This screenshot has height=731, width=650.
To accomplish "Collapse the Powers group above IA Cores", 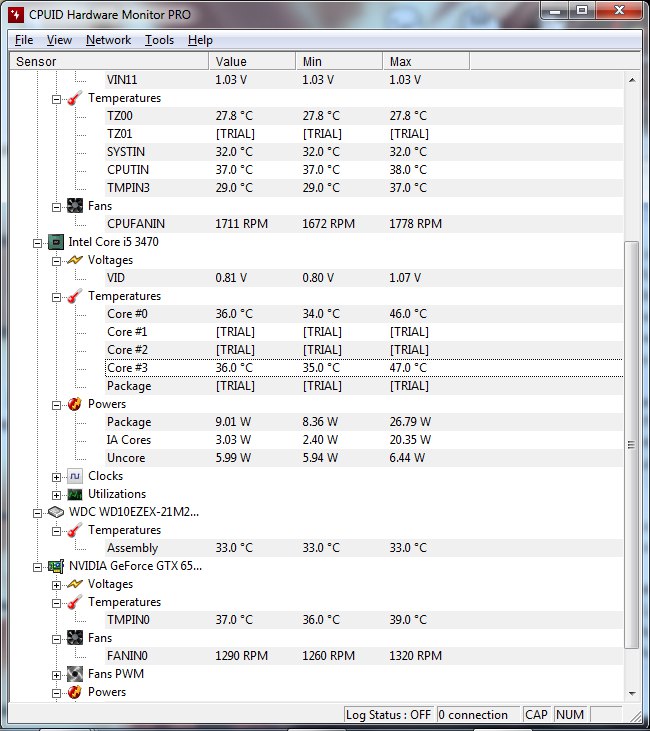I will (x=56, y=405).
